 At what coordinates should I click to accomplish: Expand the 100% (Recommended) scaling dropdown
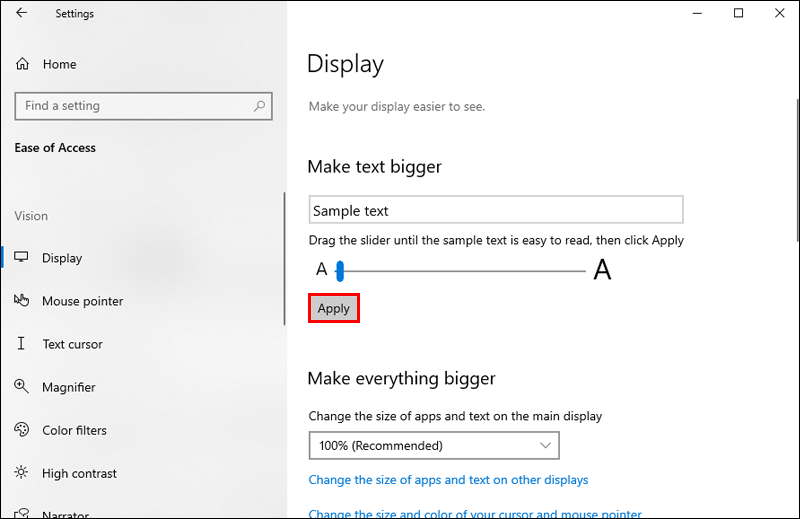[434, 446]
